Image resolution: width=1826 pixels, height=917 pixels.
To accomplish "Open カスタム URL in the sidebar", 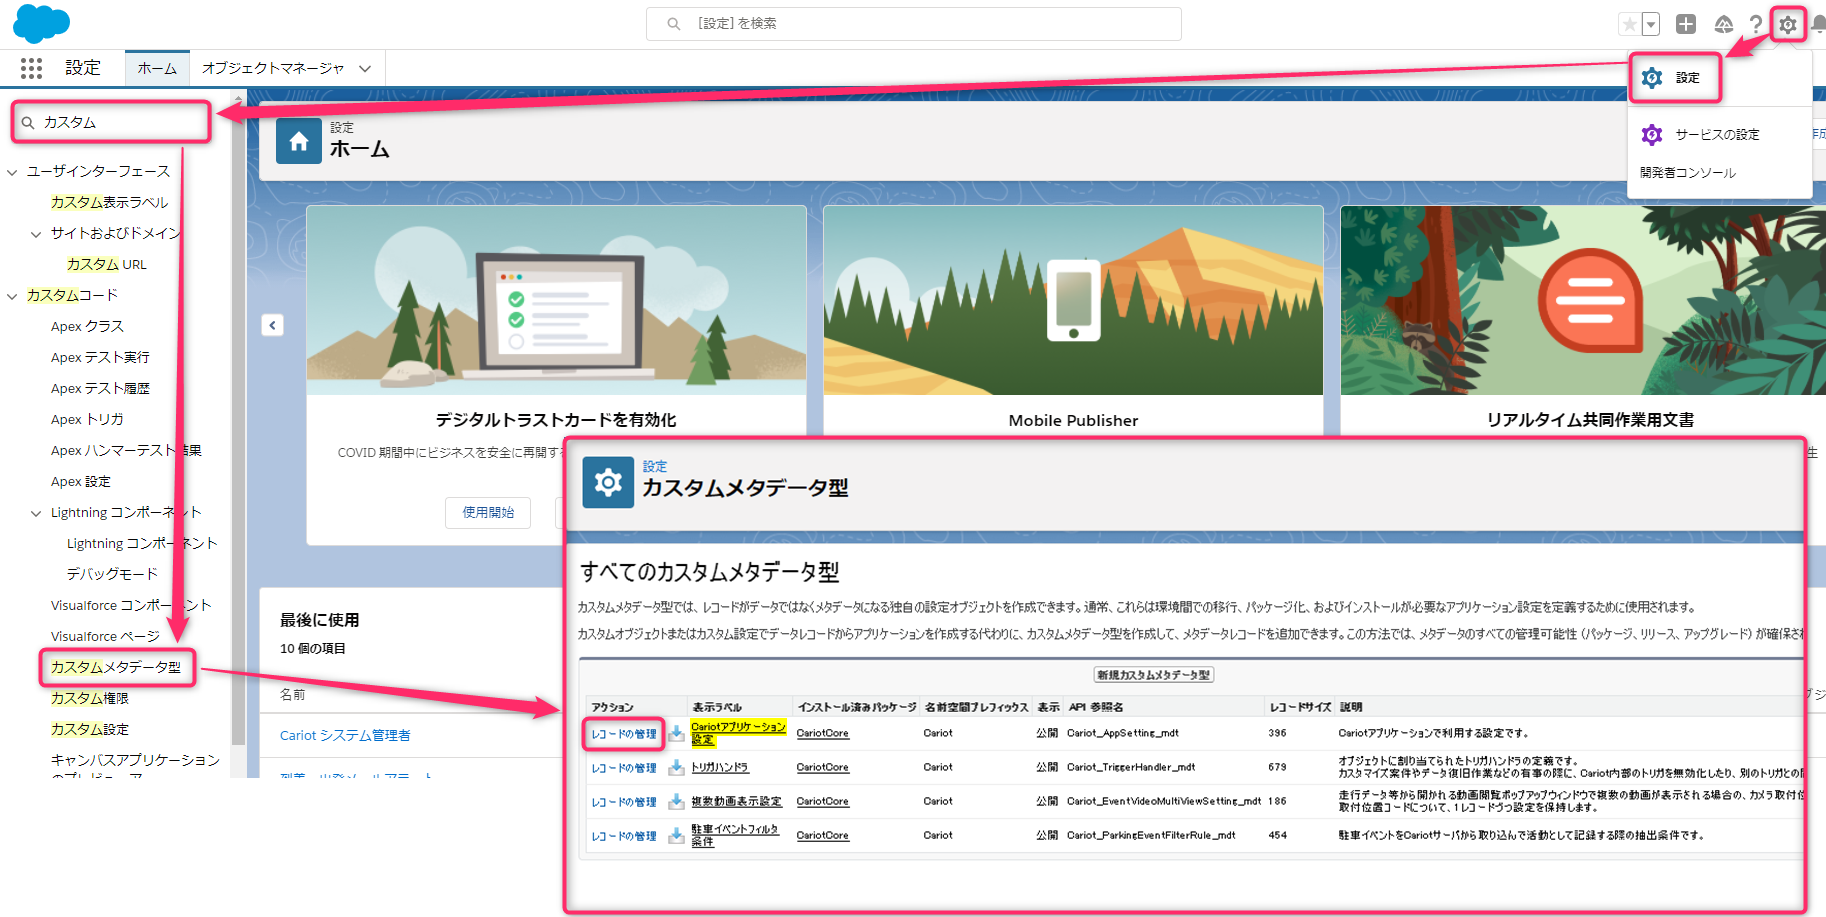I will [106, 264].
